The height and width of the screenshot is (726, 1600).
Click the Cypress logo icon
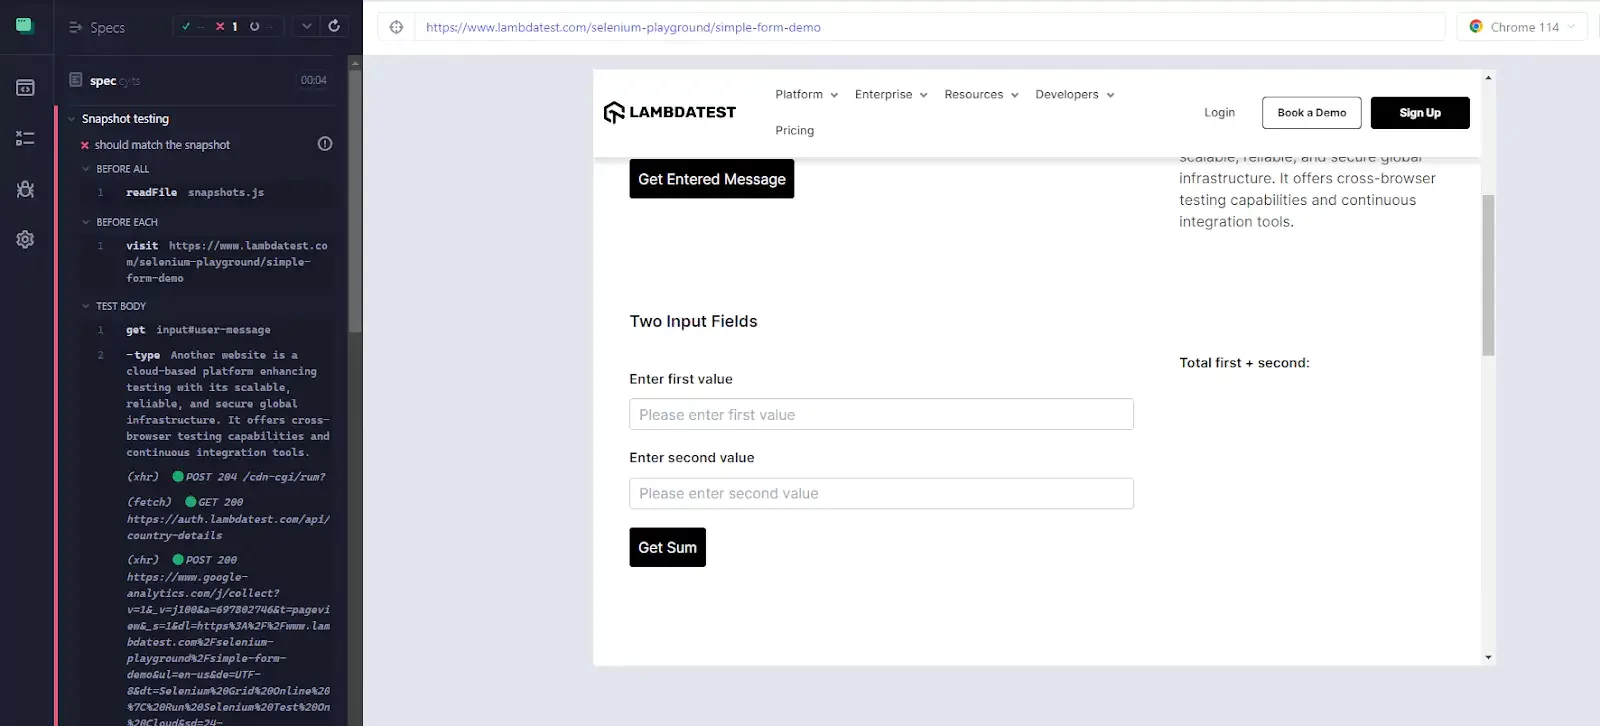(25, 26)
